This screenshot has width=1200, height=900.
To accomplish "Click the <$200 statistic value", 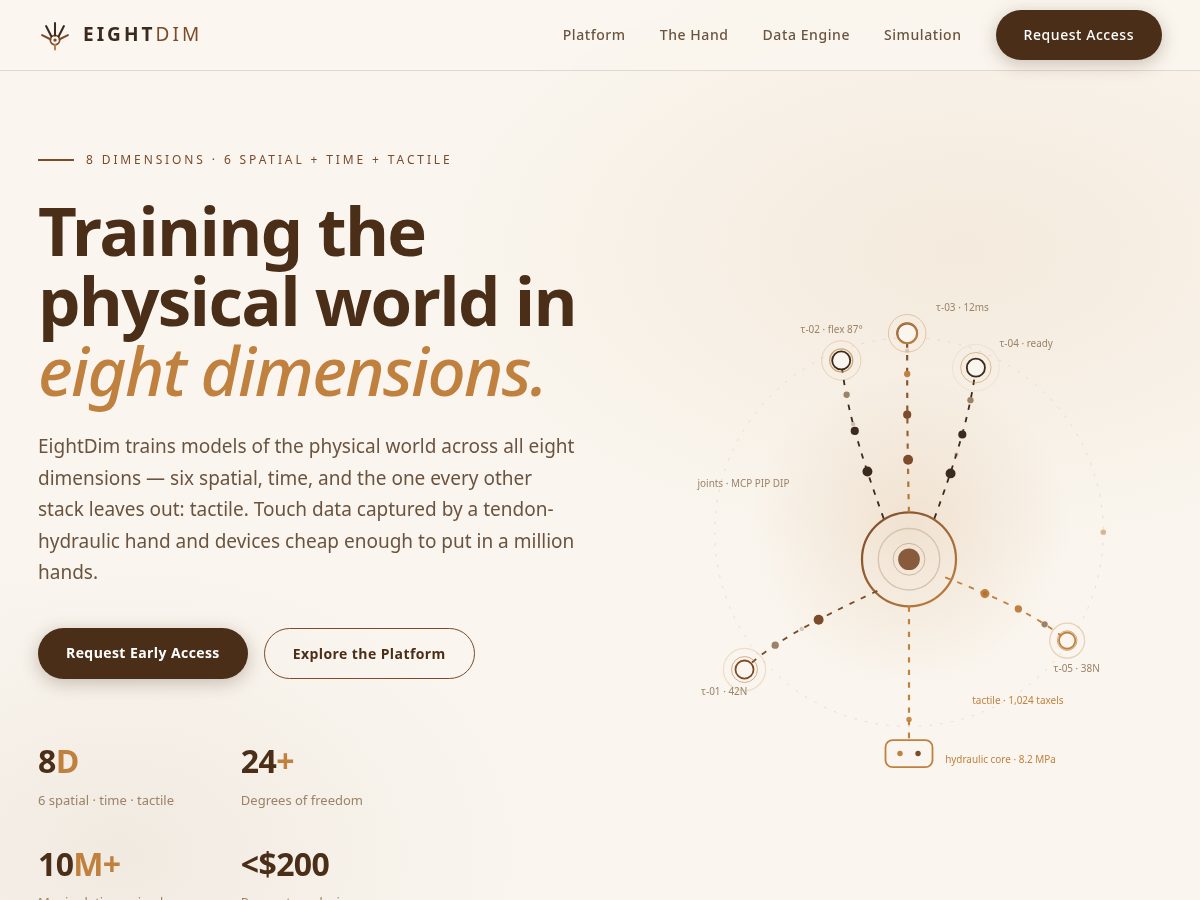I will tap(285, 864).
